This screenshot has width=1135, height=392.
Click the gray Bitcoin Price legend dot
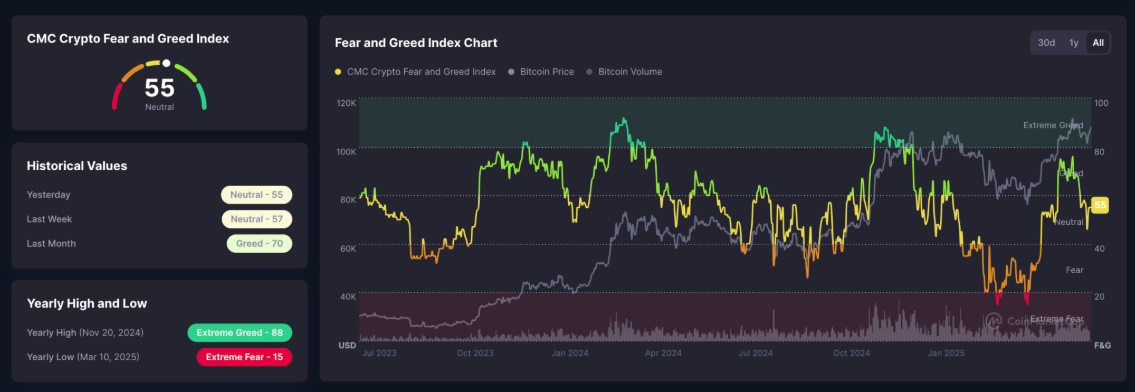[512, 72]
